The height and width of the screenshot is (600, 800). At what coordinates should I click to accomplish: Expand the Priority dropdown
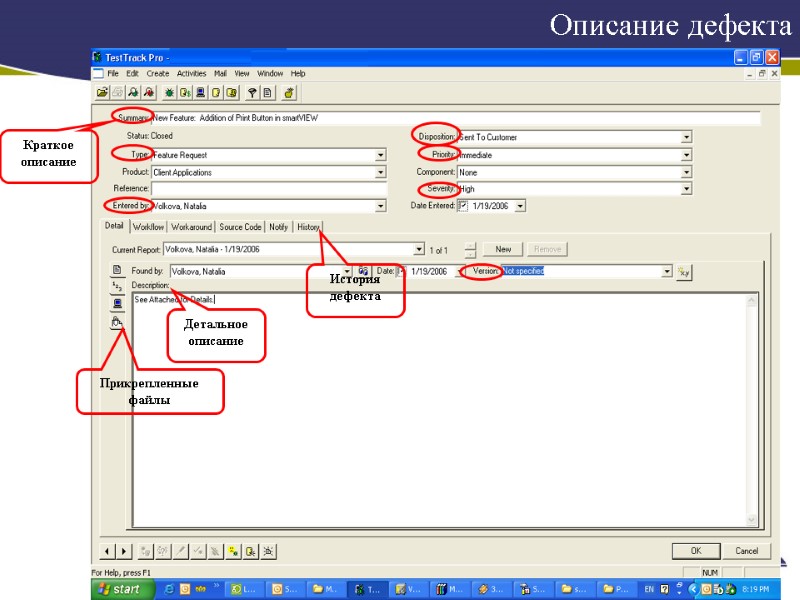[x=686, y=155]
